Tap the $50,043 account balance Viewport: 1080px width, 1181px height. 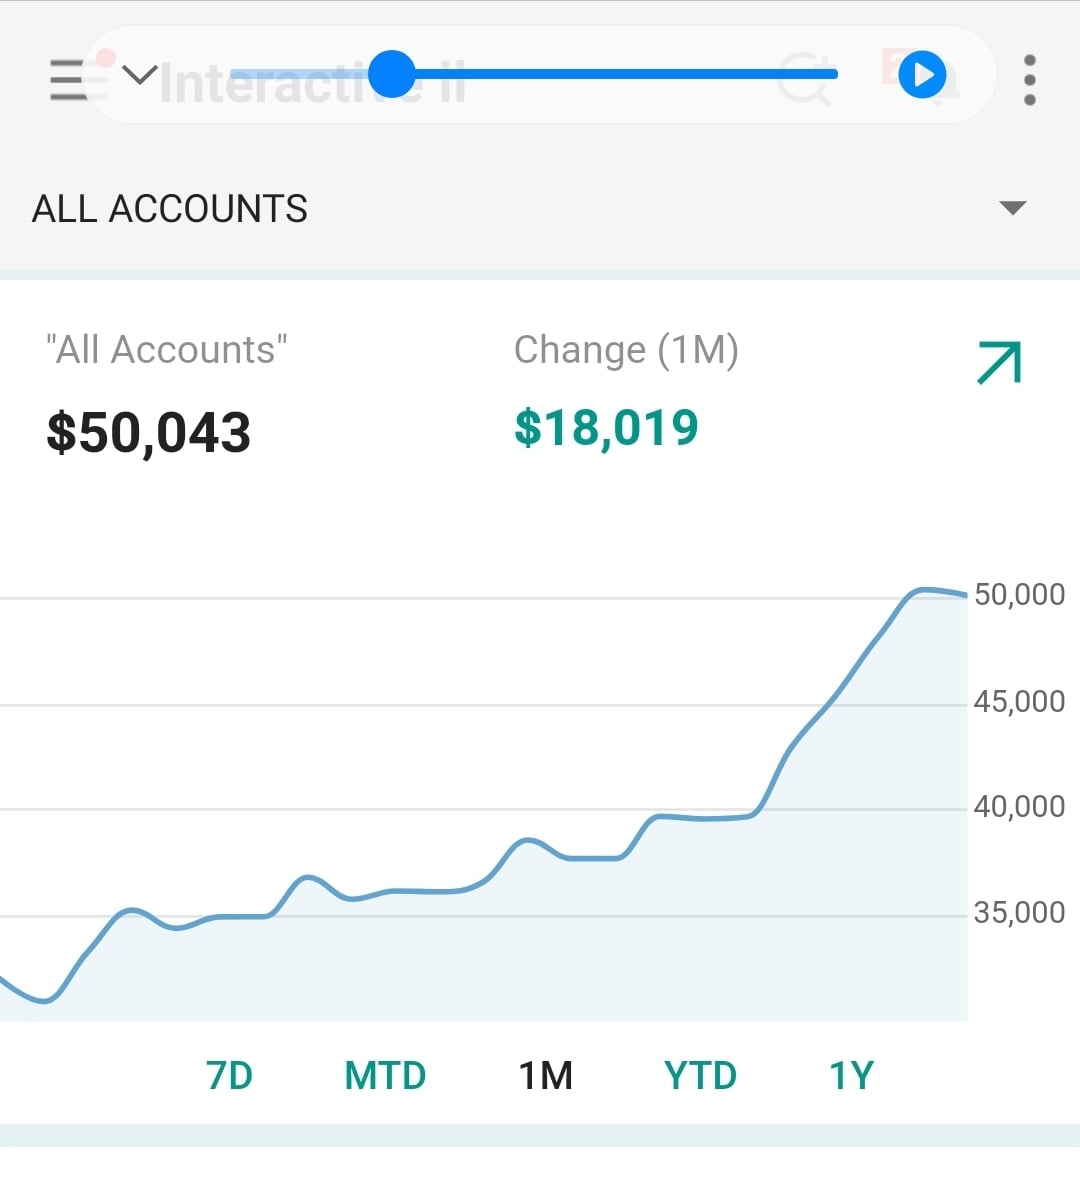coord(148,432)
